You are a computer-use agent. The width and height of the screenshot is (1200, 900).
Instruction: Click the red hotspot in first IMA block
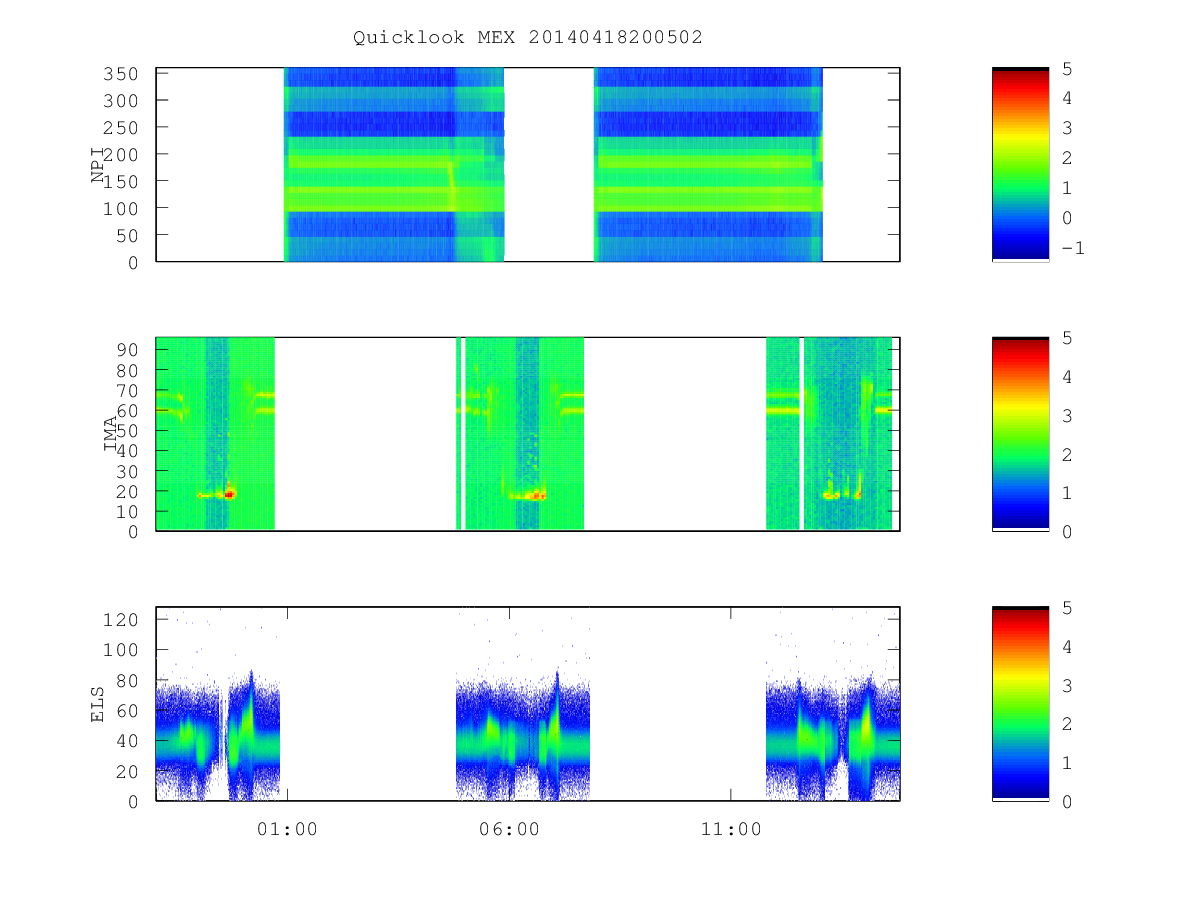coord(229,494)
